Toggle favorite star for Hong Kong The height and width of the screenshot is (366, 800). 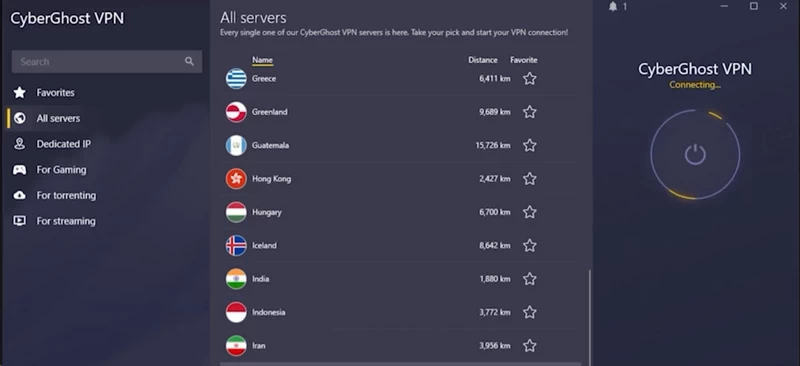pos(530,179)
